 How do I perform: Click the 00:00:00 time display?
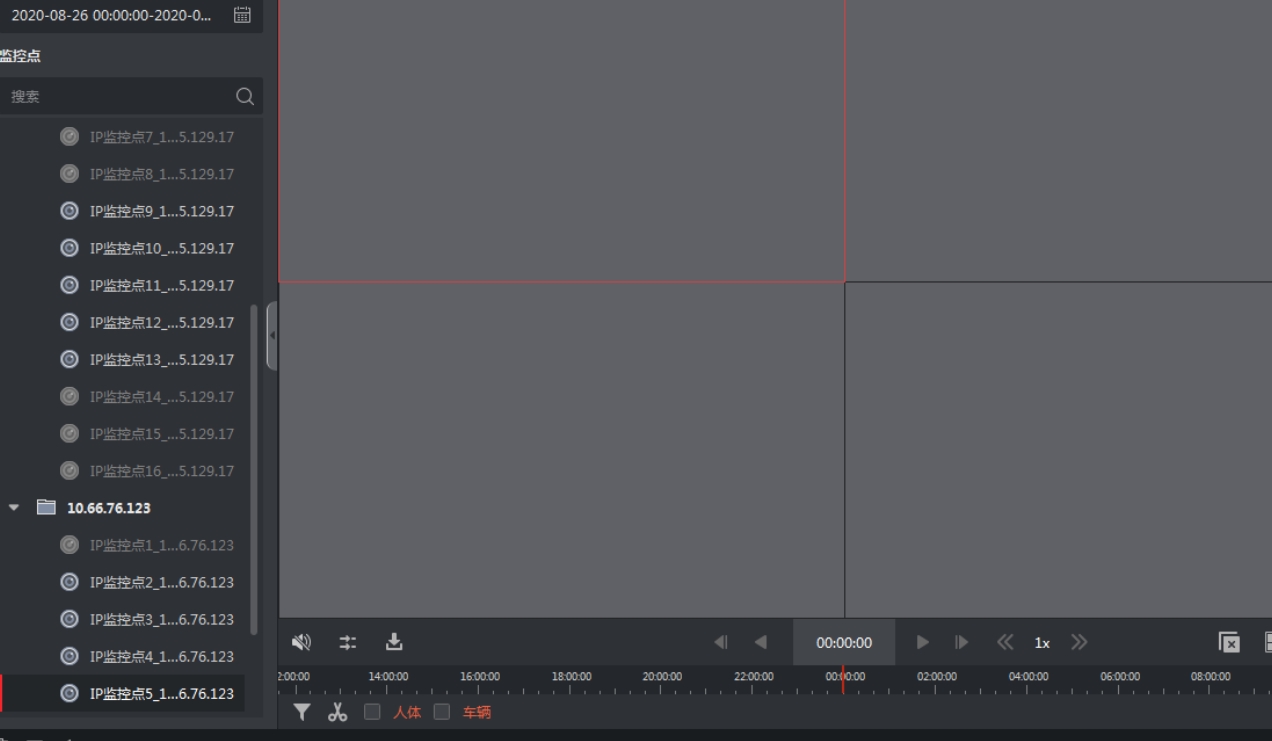click(x=844, y=643)
